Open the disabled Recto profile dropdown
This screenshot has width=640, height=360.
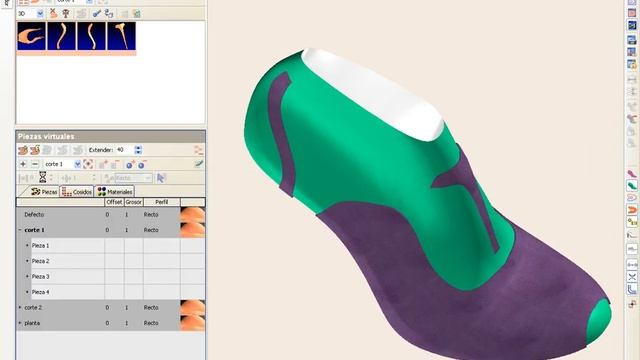133,178
